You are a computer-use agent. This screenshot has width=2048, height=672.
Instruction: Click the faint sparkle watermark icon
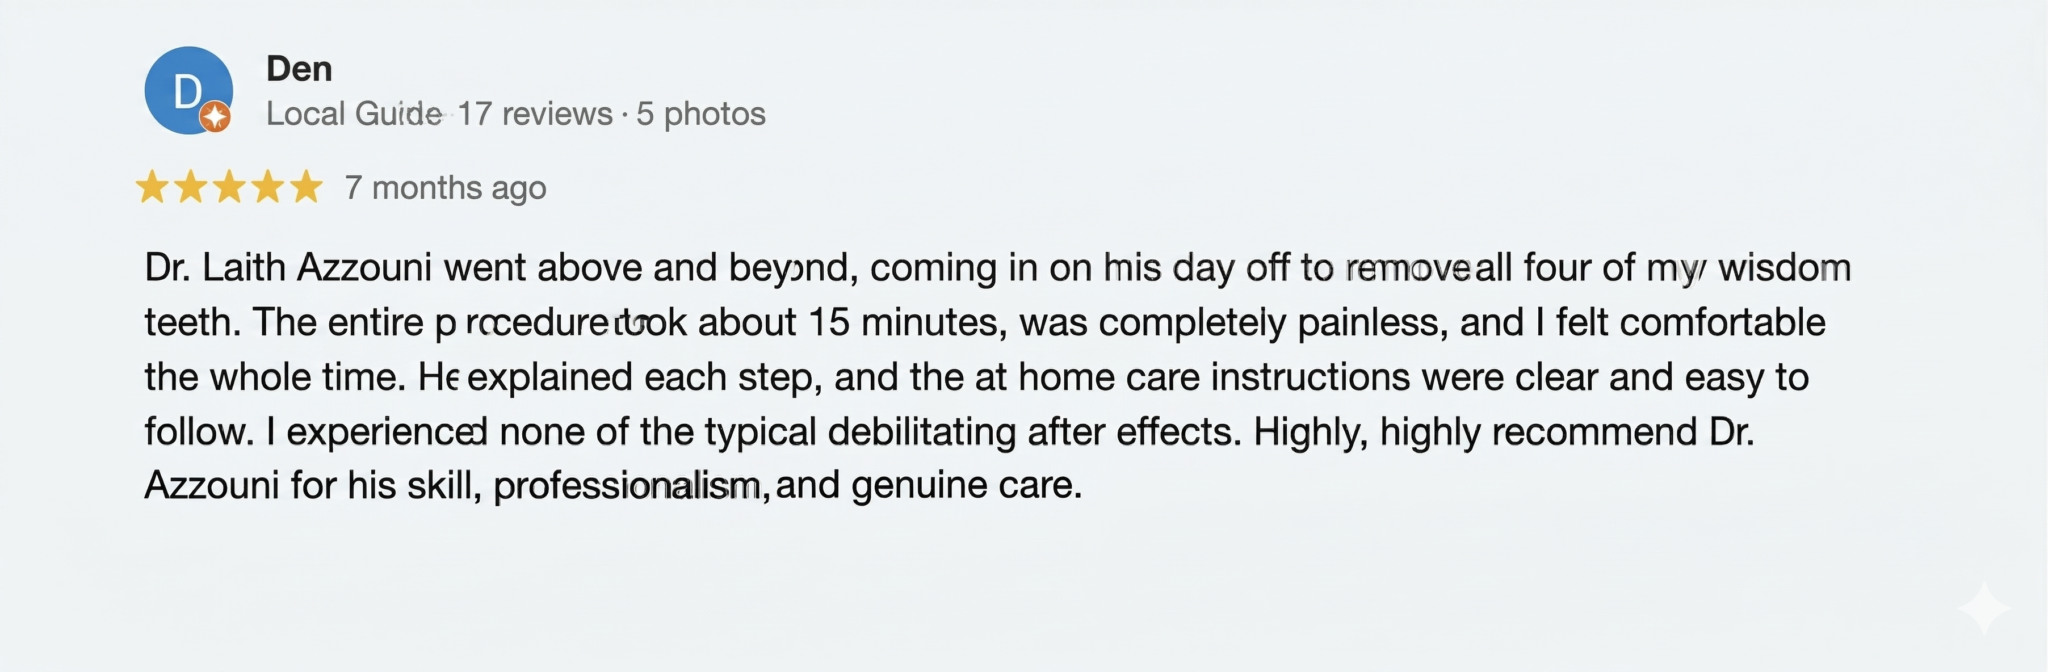coord(1984,609)
